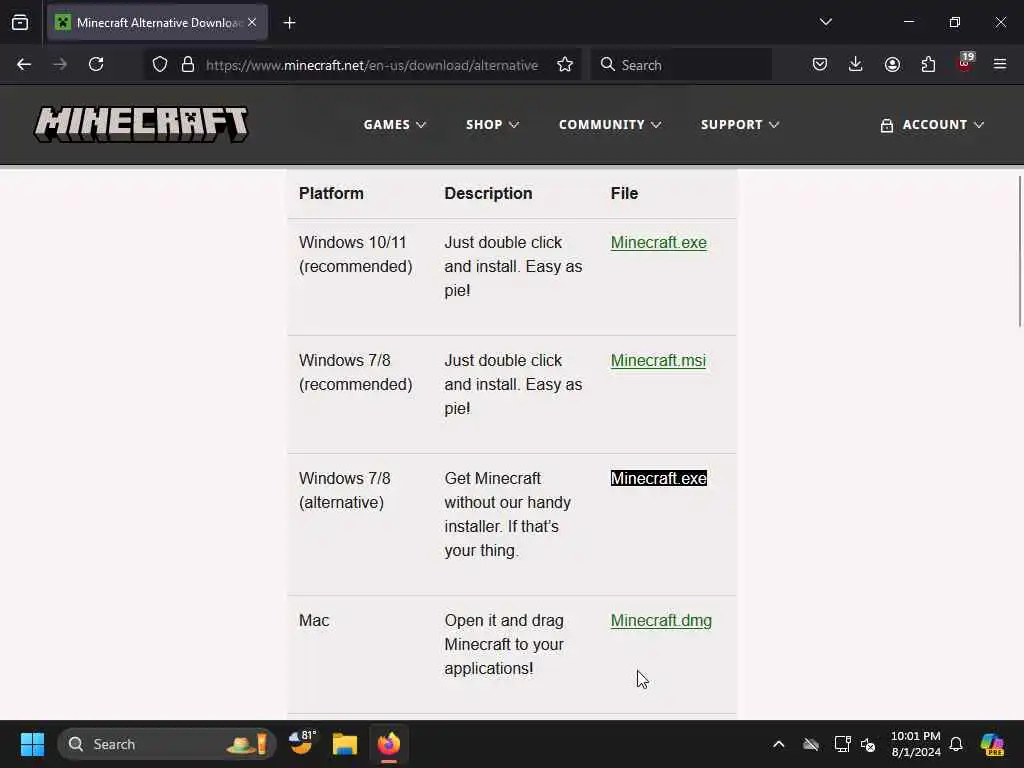Screen dimensions: 1024x768
Task: Click the site security padlock icon
Action: [188, 65]
